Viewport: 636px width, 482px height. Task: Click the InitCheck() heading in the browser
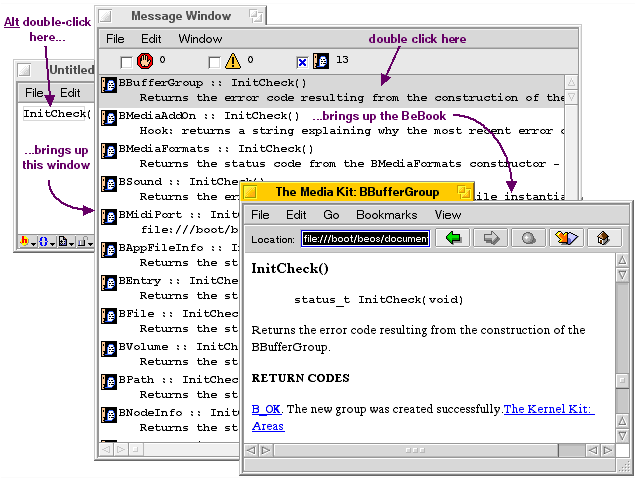[x=290, y=269]
